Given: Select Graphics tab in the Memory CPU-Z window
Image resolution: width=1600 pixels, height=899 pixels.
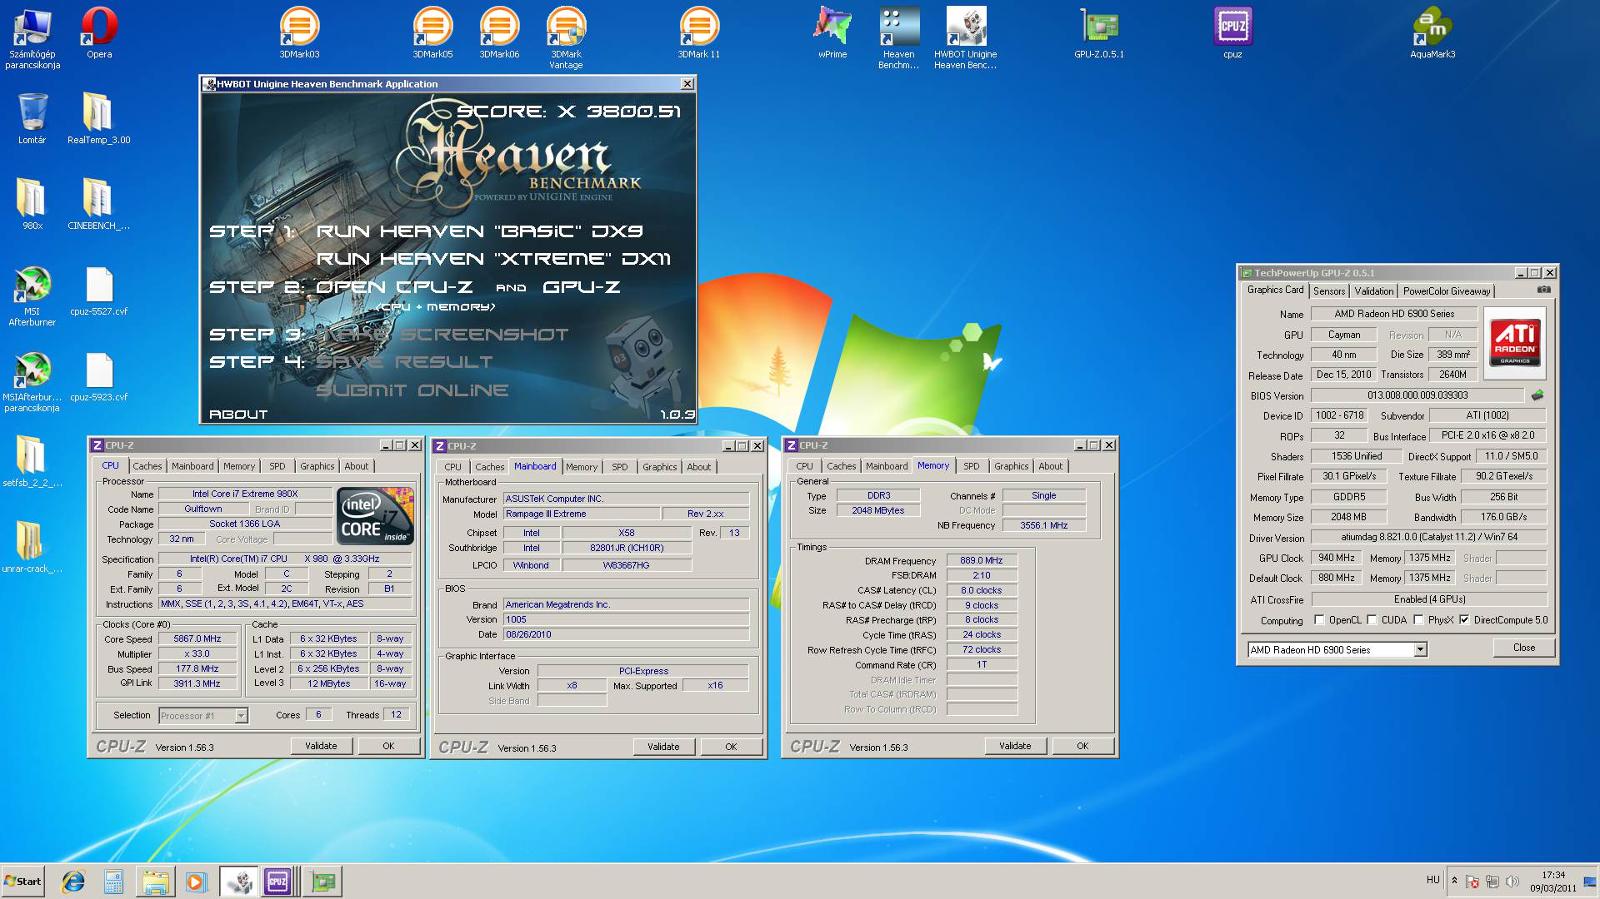Looking at the screenshot, I should coord(1011,466).
